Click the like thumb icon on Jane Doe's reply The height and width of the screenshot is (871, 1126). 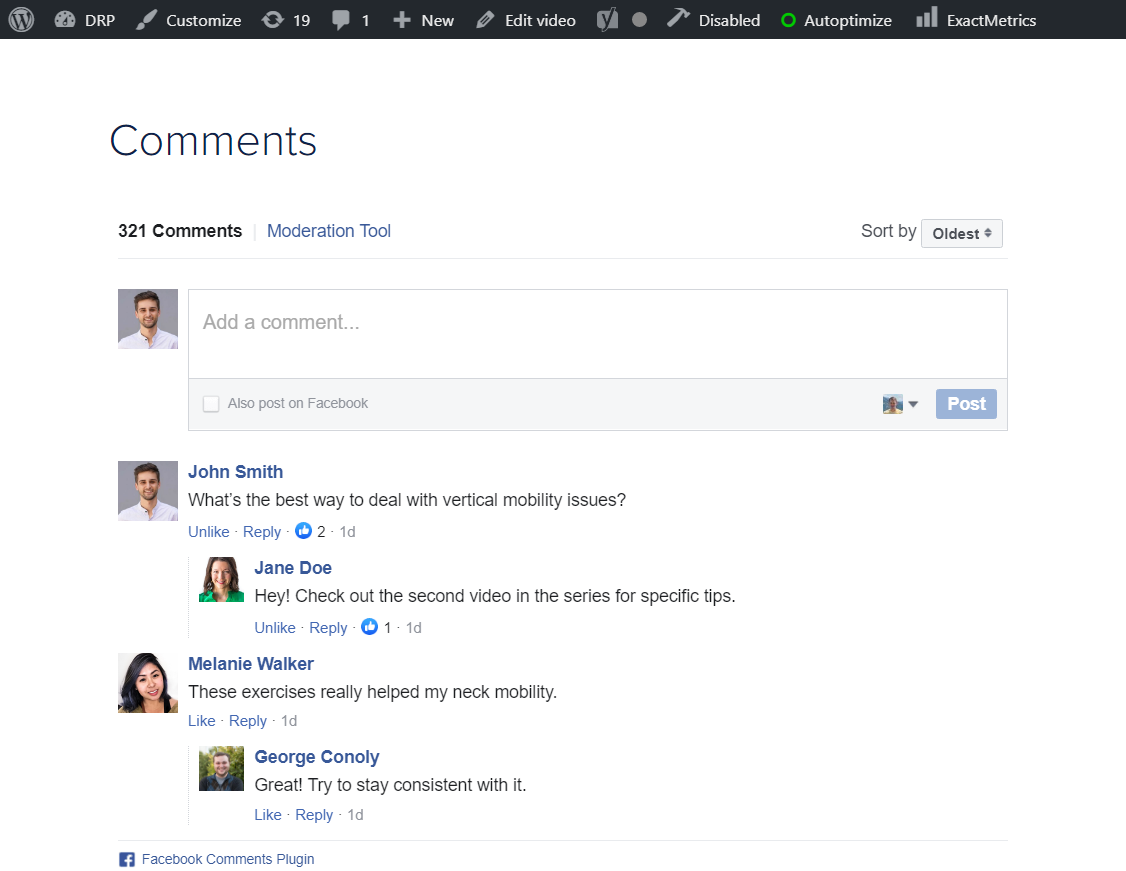click(369, 627)
